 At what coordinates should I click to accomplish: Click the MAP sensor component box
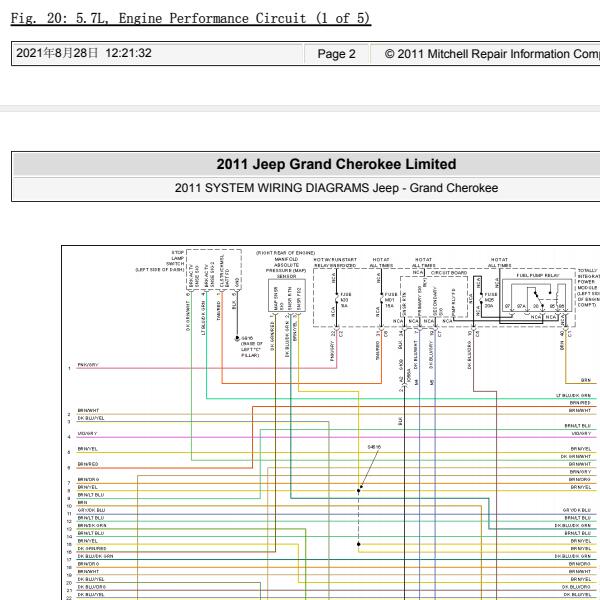(x=287, y=296)
